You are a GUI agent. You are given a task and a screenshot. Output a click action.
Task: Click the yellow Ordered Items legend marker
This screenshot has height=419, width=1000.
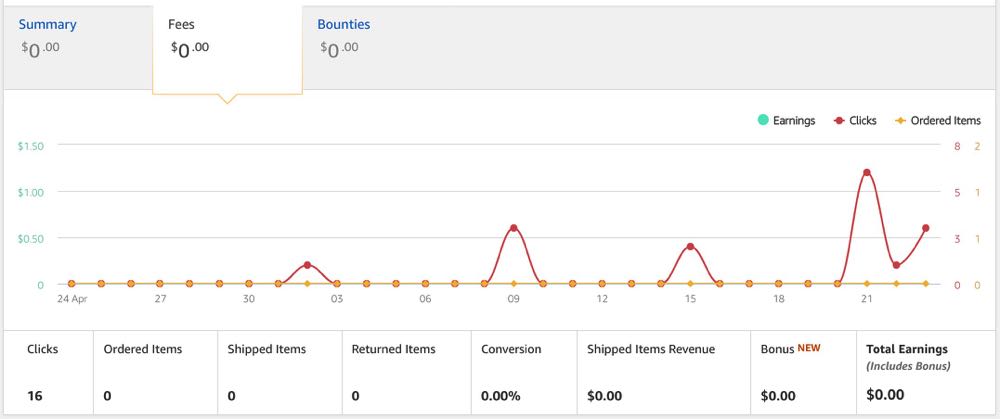(901, 121)
